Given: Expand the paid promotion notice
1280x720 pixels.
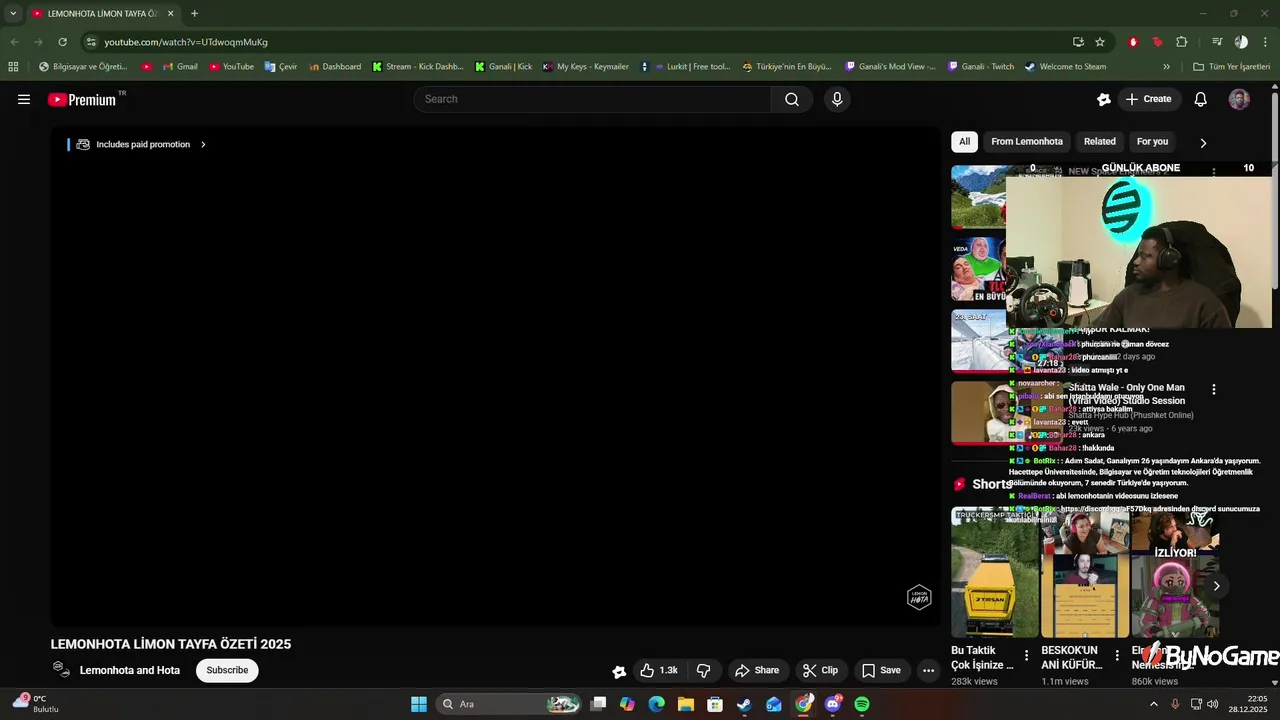Looking at the screenshot, I should point(136,144).
